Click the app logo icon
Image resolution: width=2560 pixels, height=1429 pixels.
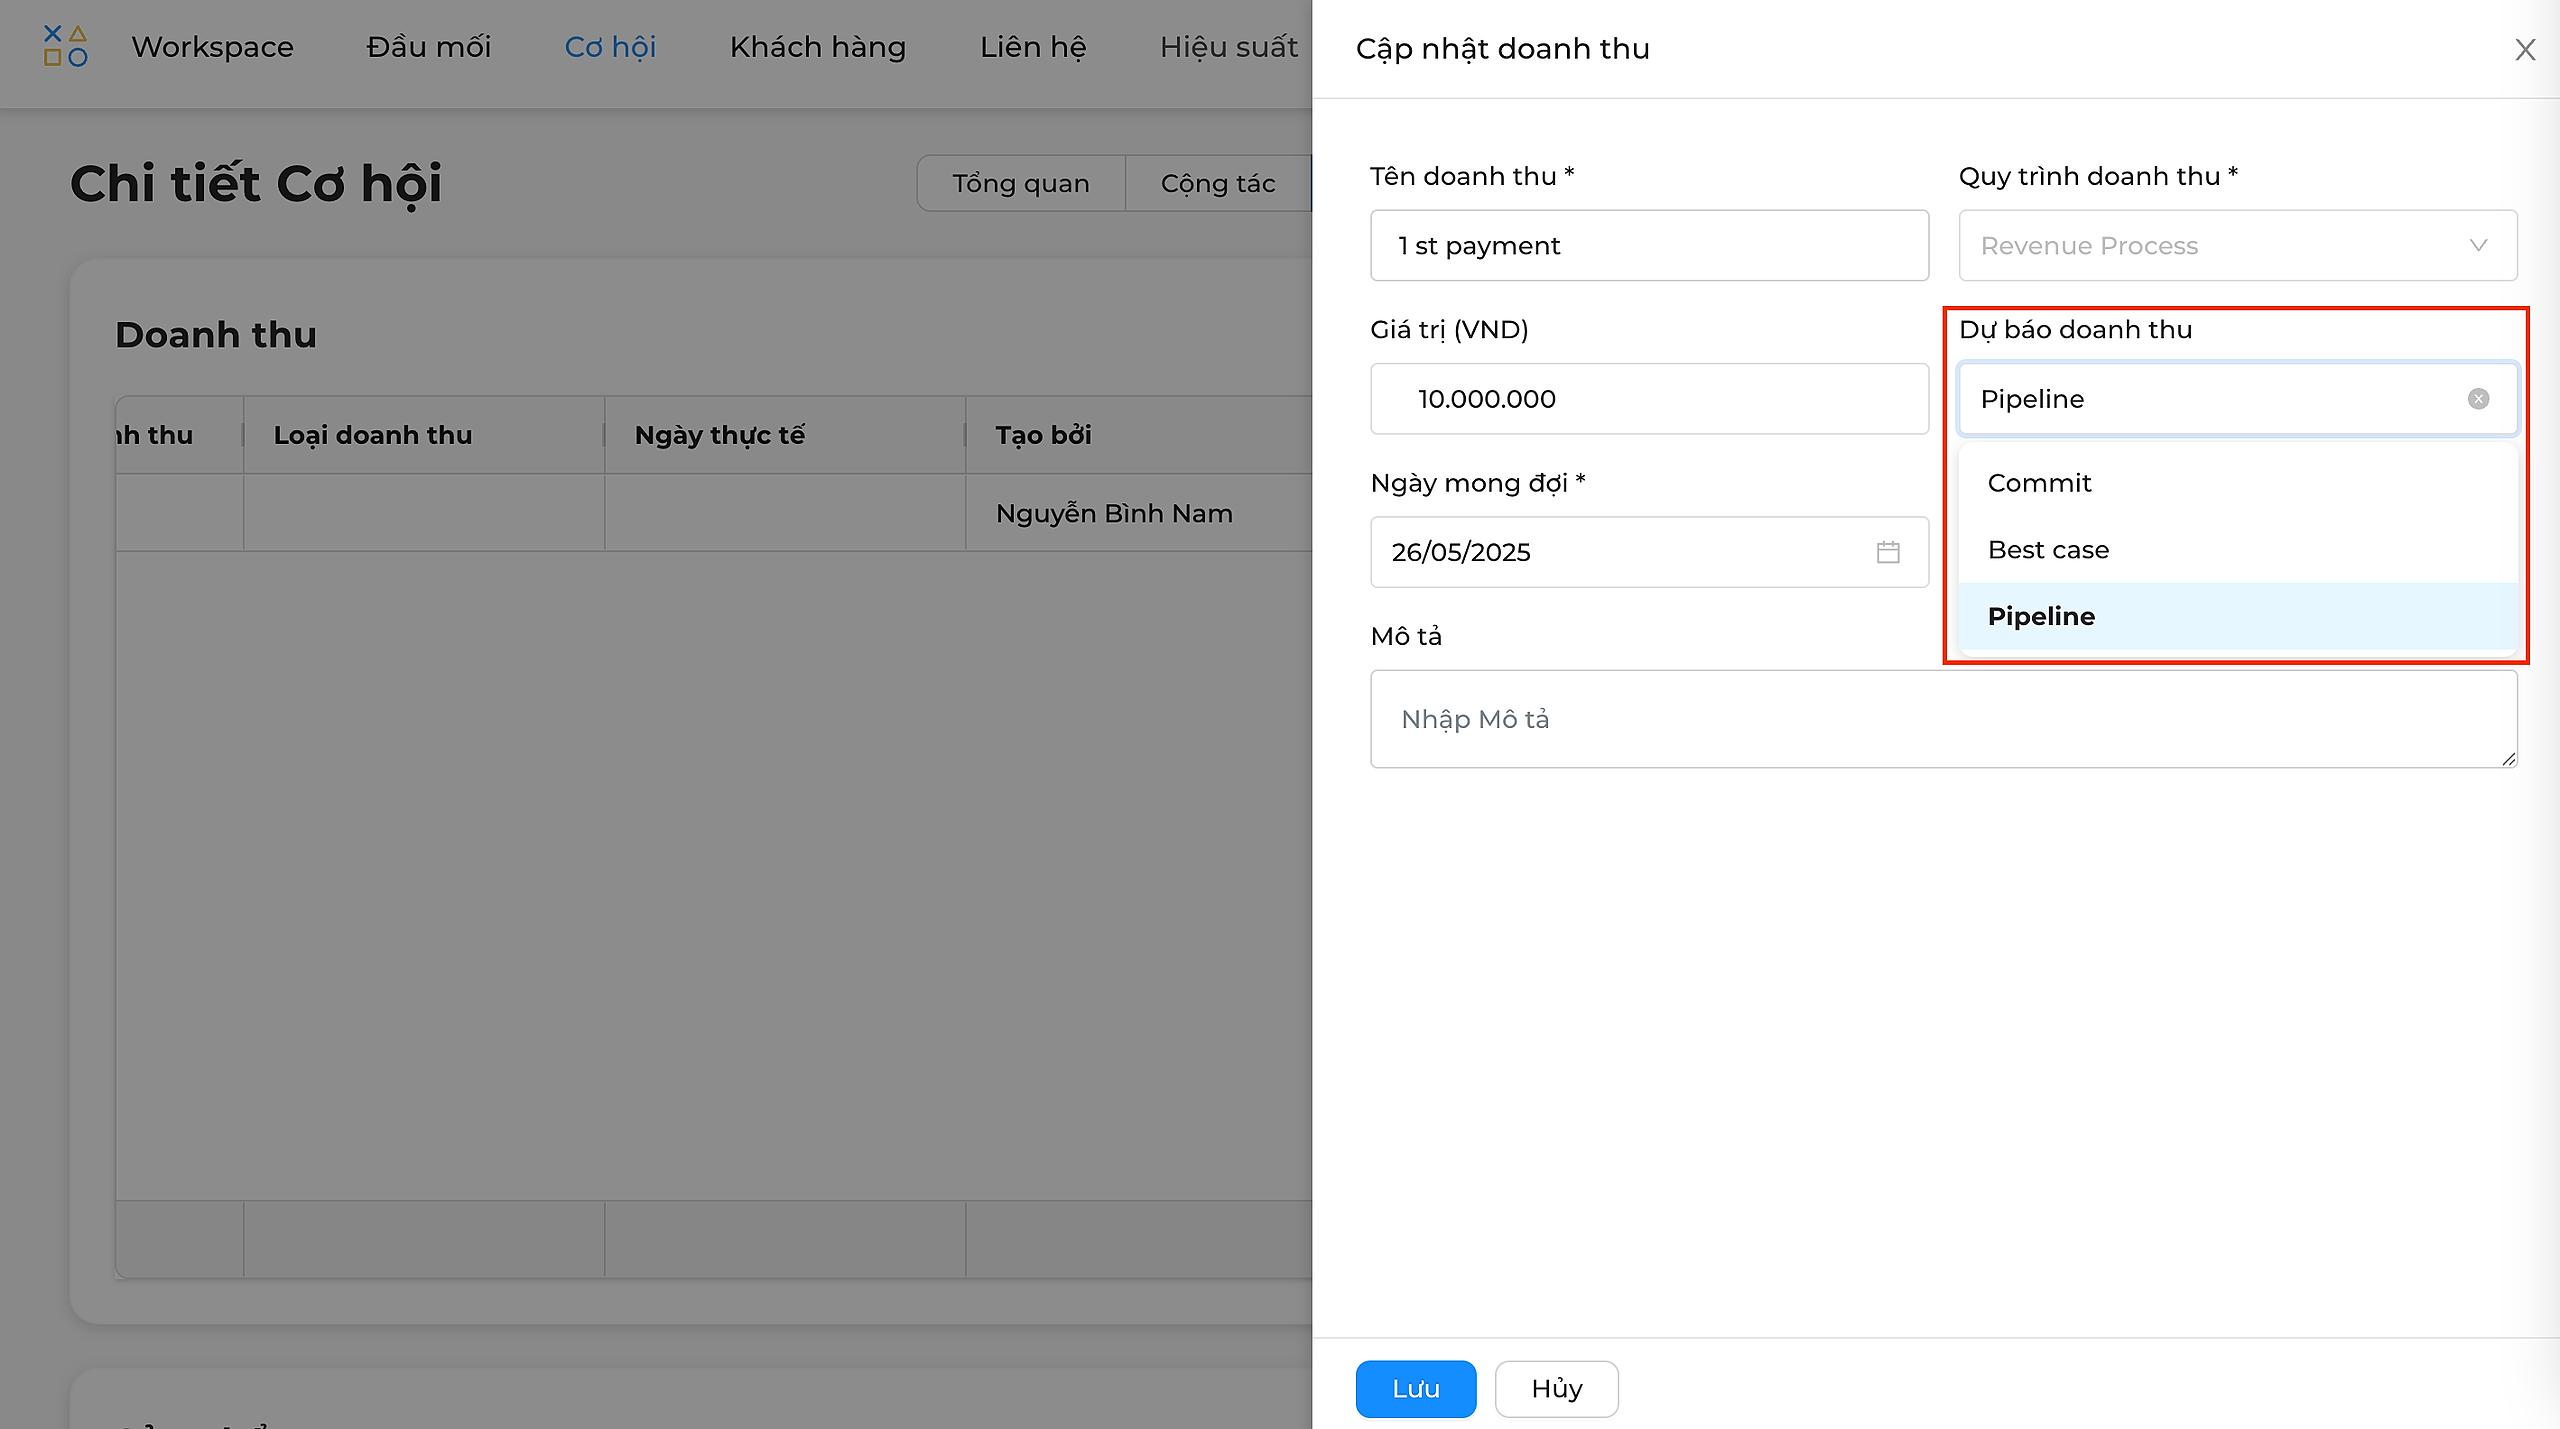[65, 46]
